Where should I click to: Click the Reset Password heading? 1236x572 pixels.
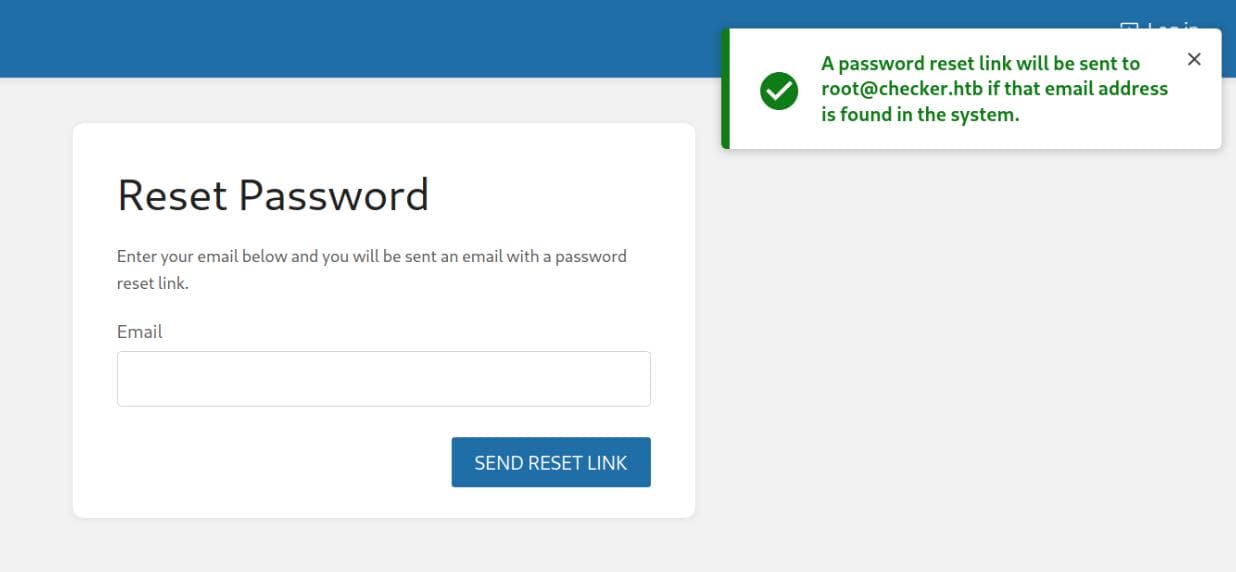click(273, 195)
